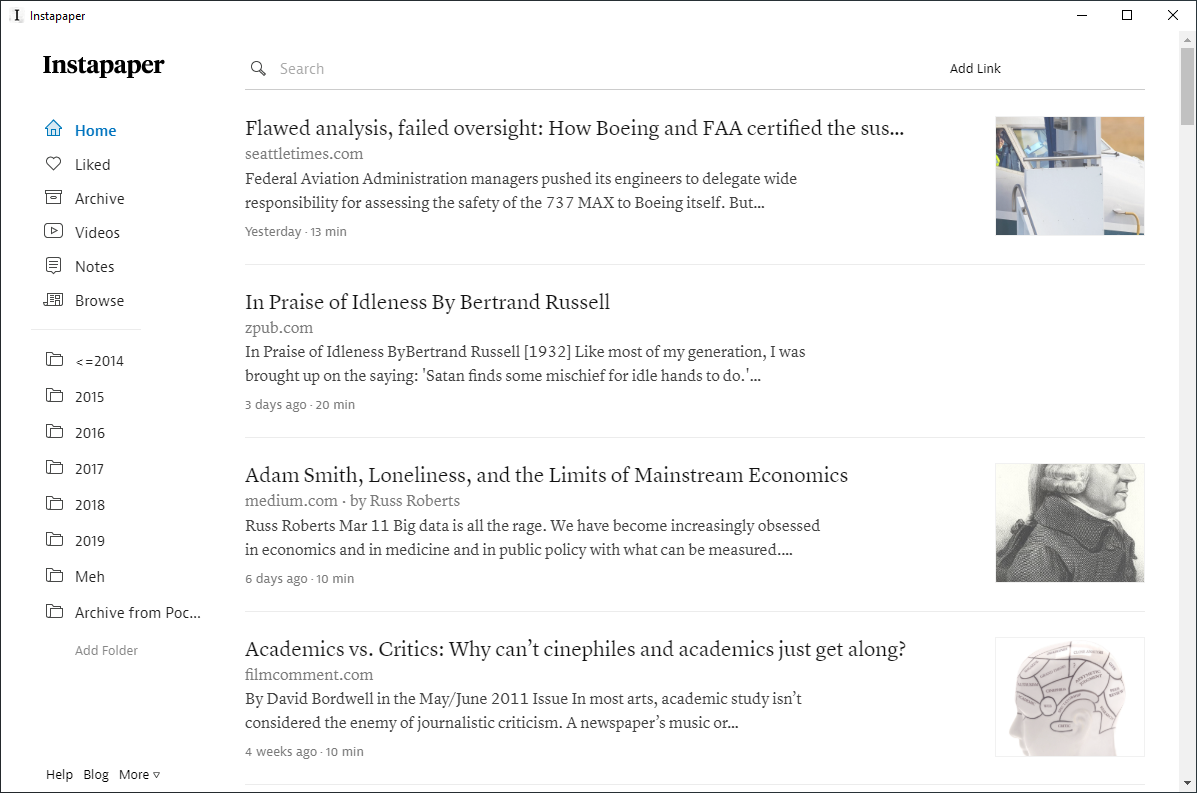Click the Meh folder icon

tap(54, 576)
